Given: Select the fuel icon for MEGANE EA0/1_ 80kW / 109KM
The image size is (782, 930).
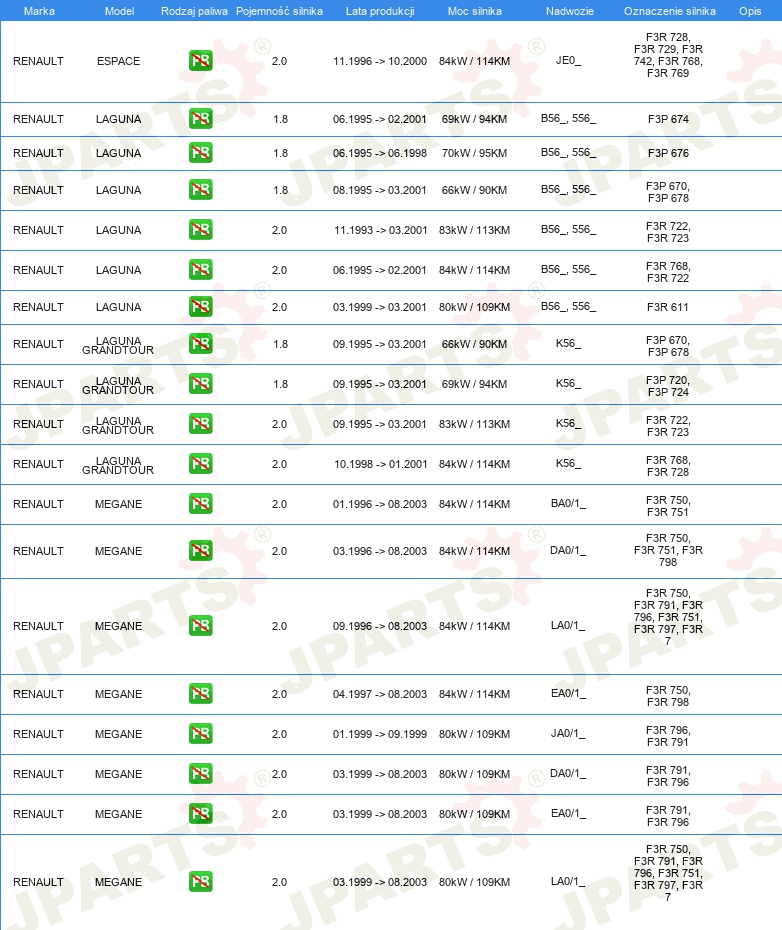Looking at the screenshot, I should point(201,814).
